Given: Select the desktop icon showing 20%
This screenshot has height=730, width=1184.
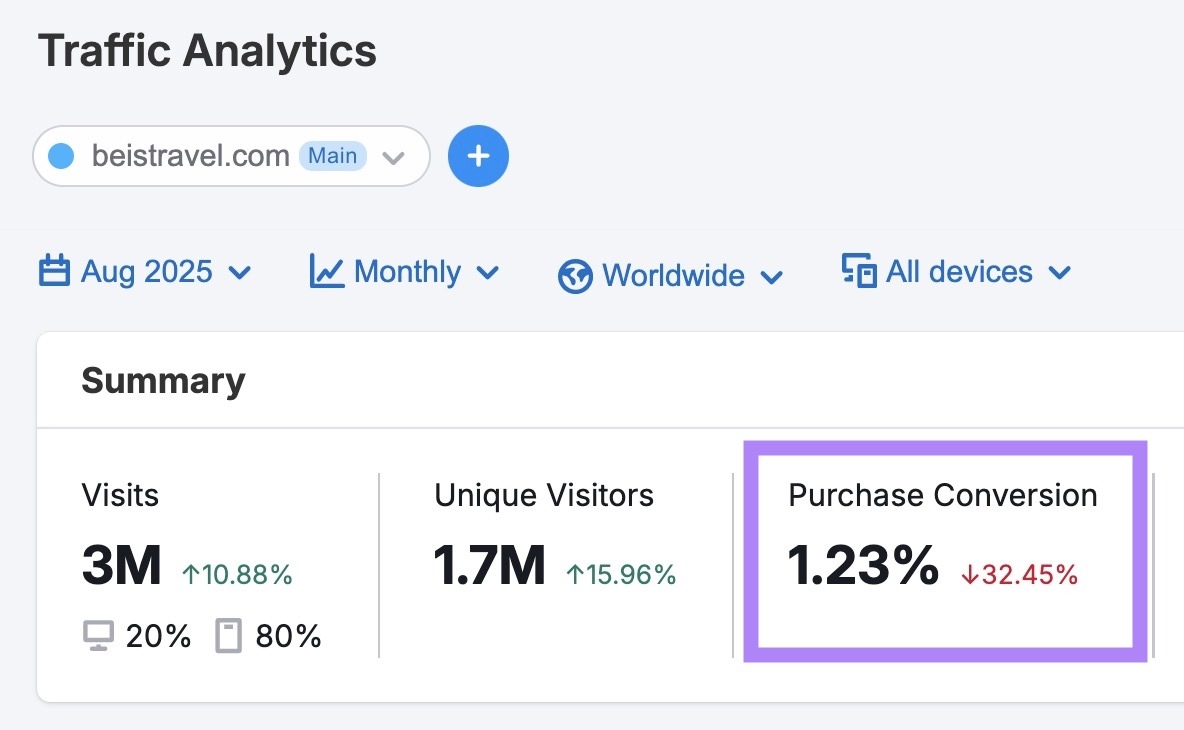Looking at the screenshot, I should point(98,634).
